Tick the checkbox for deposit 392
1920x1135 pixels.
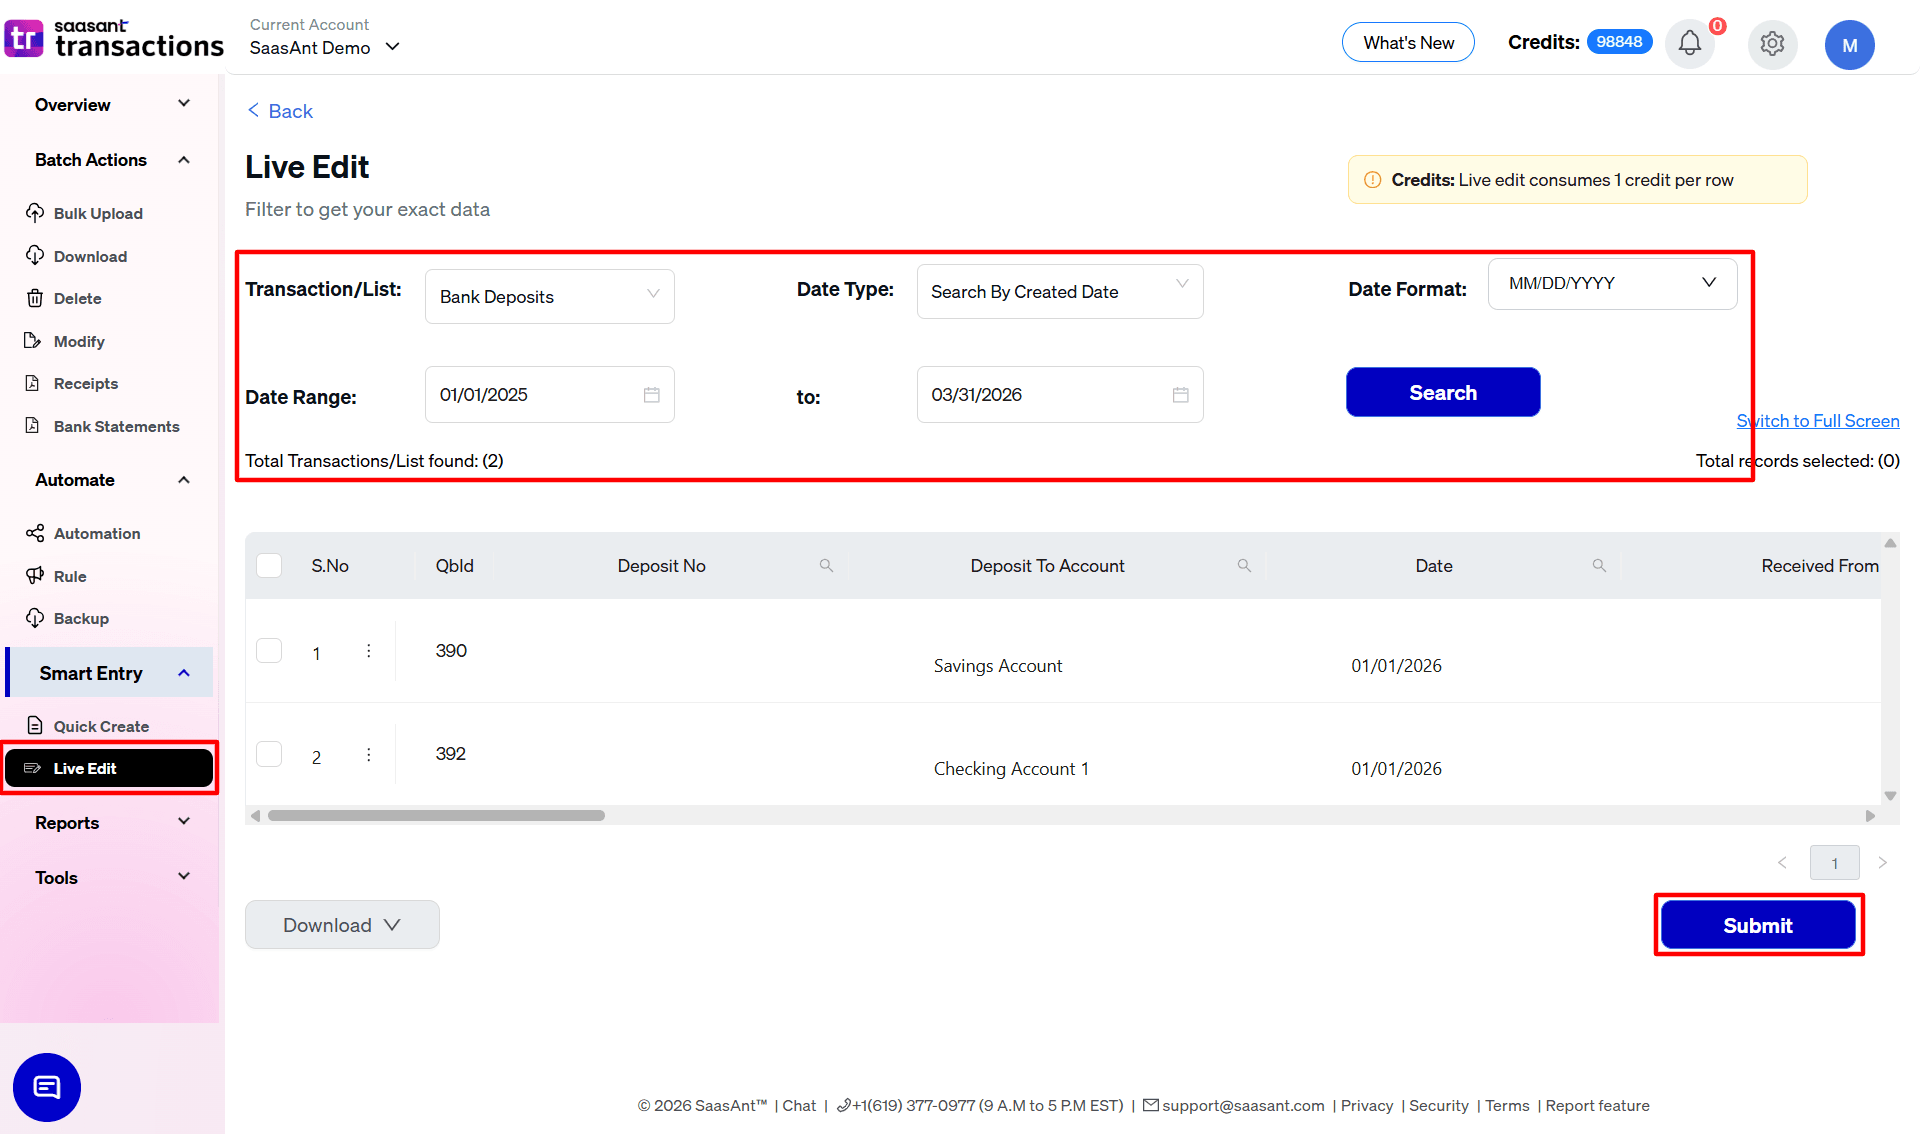click(x=269, y=754)
